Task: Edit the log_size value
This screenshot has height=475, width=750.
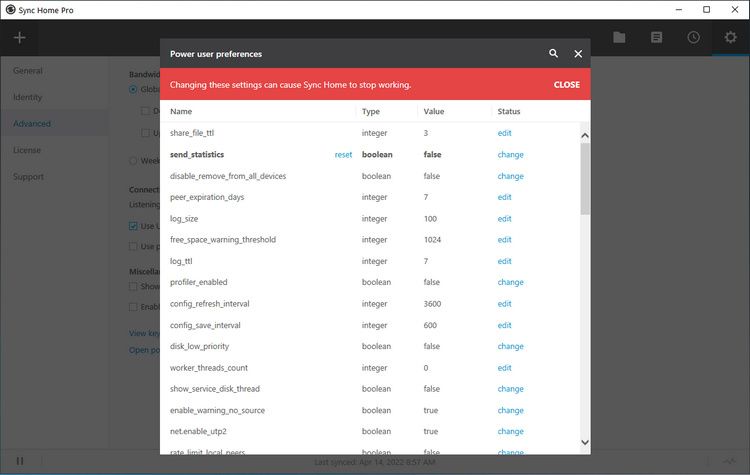Action: click(504, 219)
